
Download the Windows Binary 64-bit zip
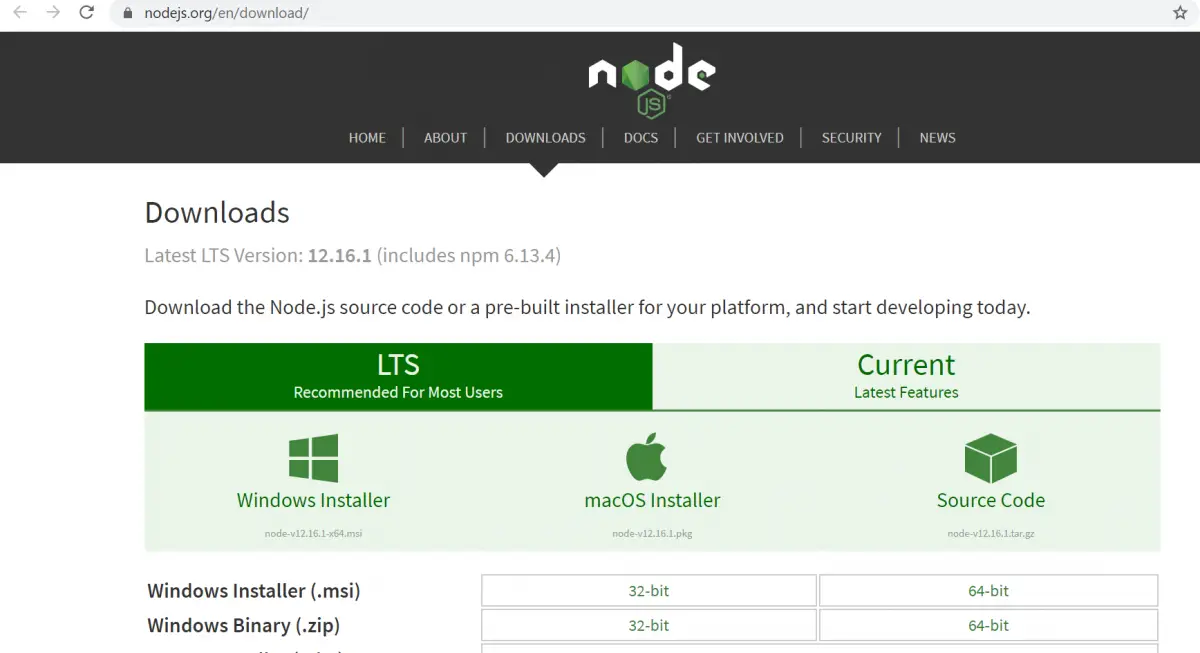(988, 626)
